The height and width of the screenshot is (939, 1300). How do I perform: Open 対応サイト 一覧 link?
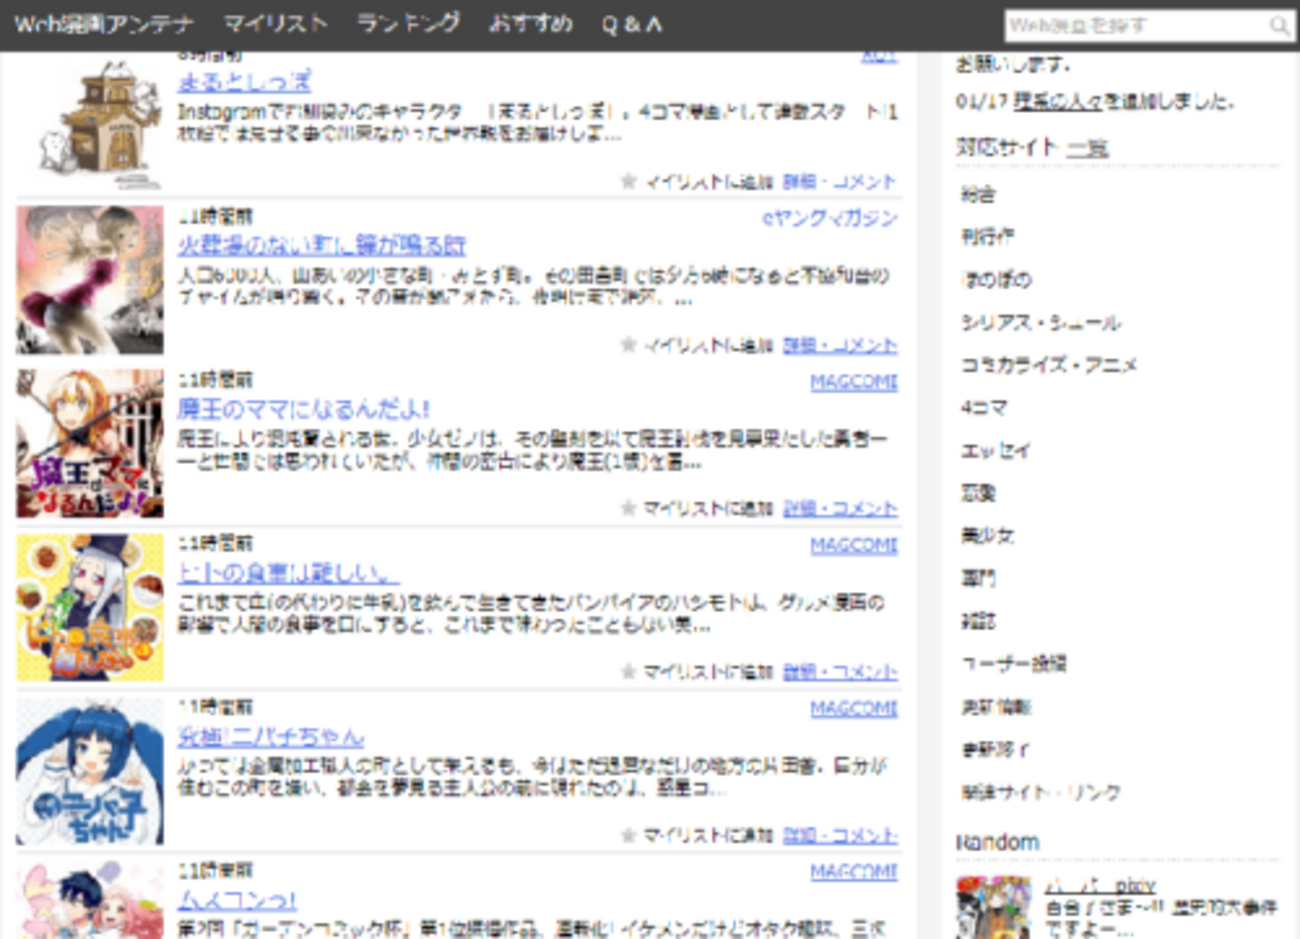[x=1087, y=148]
